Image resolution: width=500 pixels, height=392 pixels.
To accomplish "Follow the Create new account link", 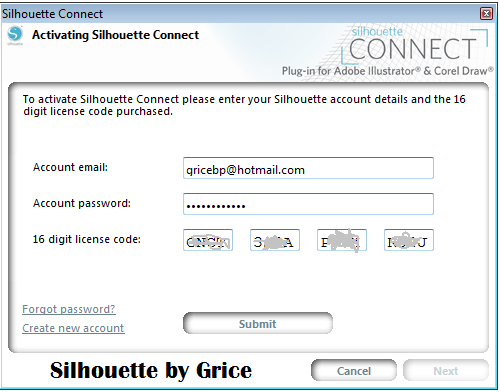I will 73,328.
